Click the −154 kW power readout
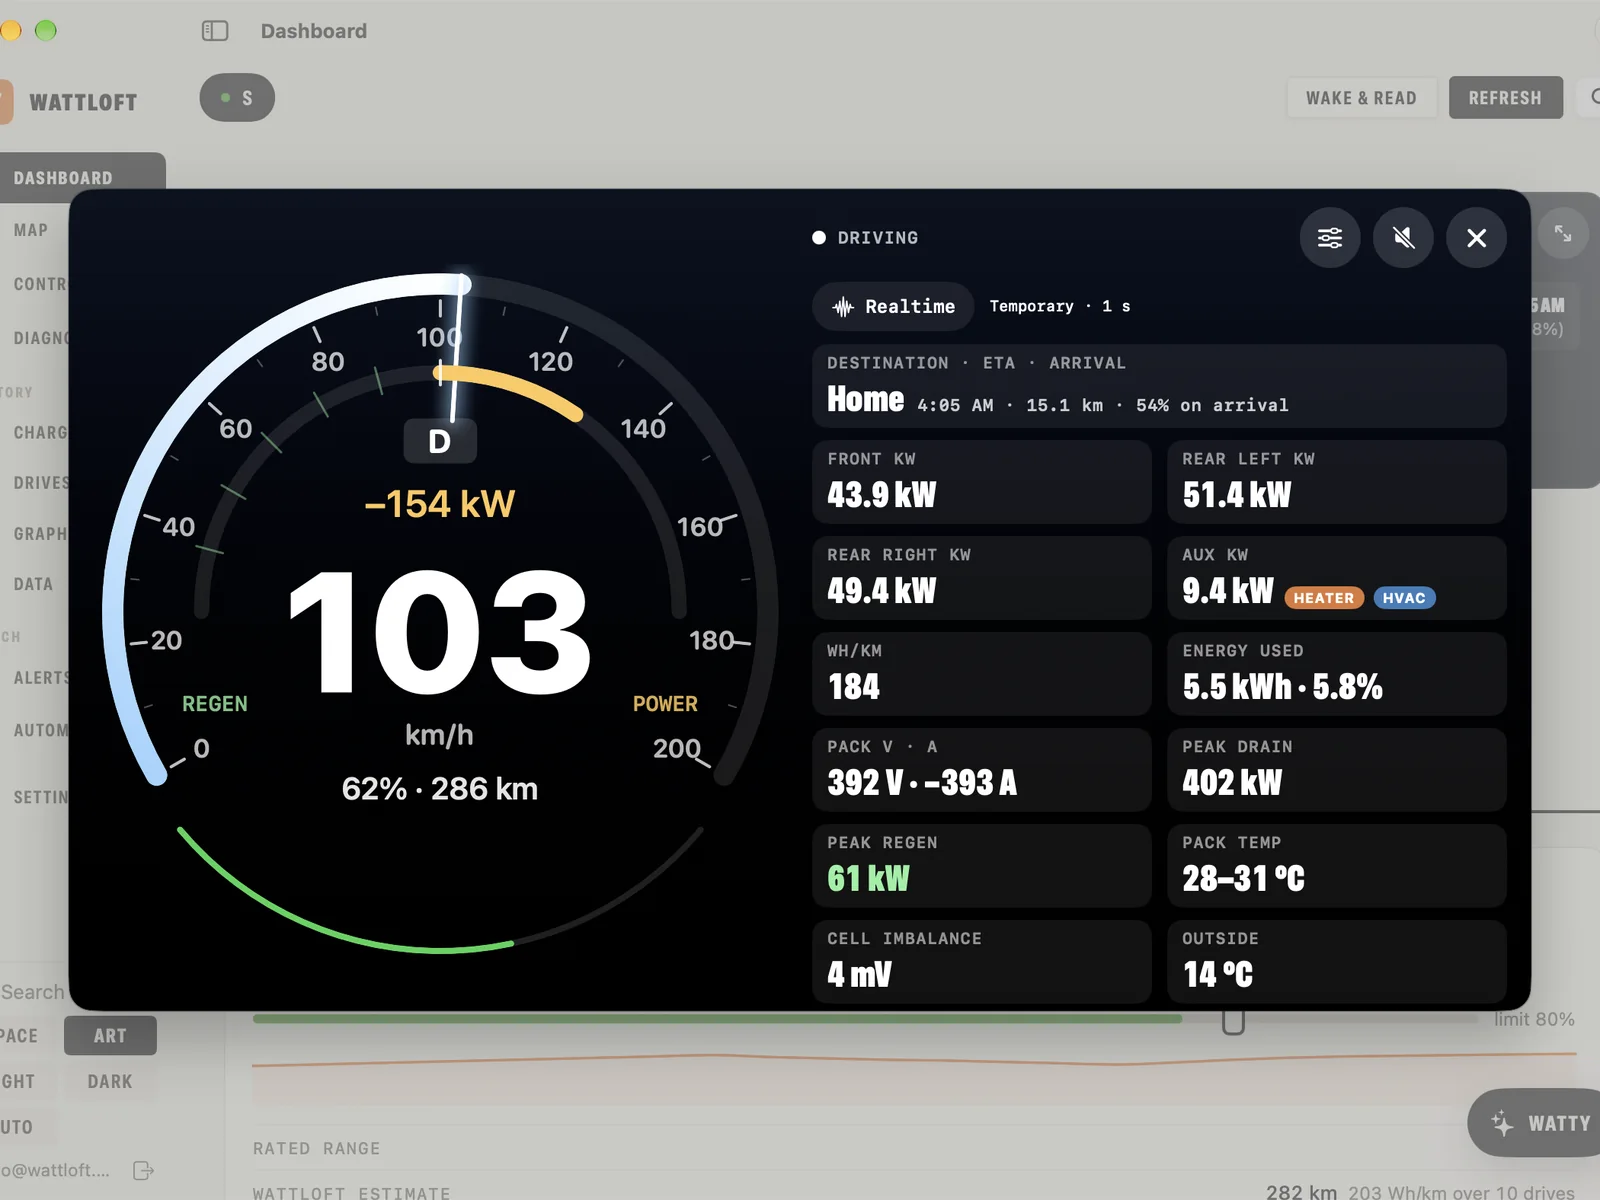 tap(440, 503)
